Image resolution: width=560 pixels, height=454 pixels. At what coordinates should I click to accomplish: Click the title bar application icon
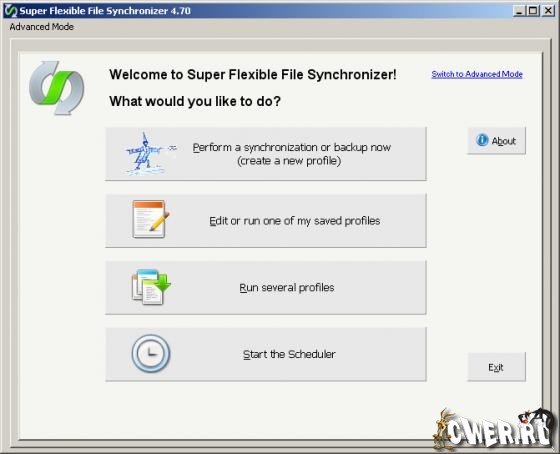[10, 11]
